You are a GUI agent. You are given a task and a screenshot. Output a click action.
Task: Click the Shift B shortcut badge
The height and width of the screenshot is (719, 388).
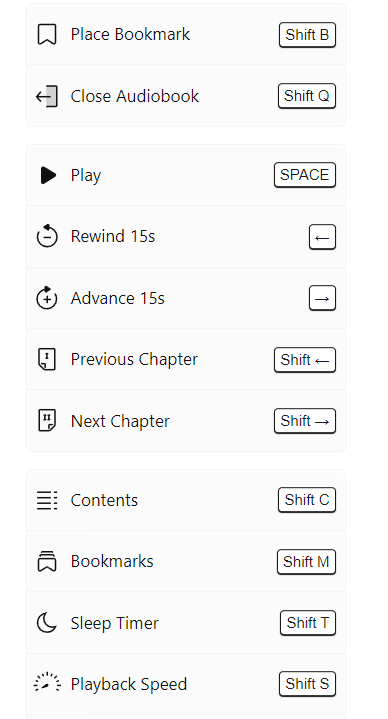point(307,35)
